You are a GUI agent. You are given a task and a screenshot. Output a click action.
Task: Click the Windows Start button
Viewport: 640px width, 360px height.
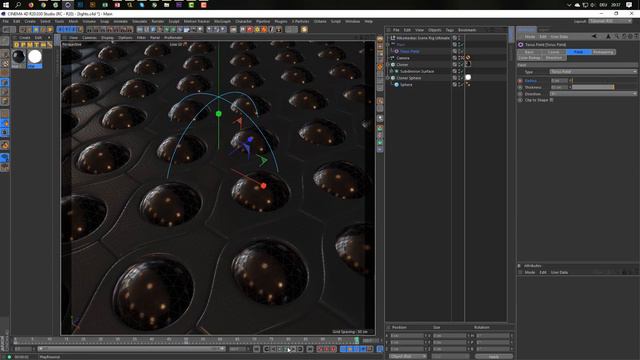[6, 5]
